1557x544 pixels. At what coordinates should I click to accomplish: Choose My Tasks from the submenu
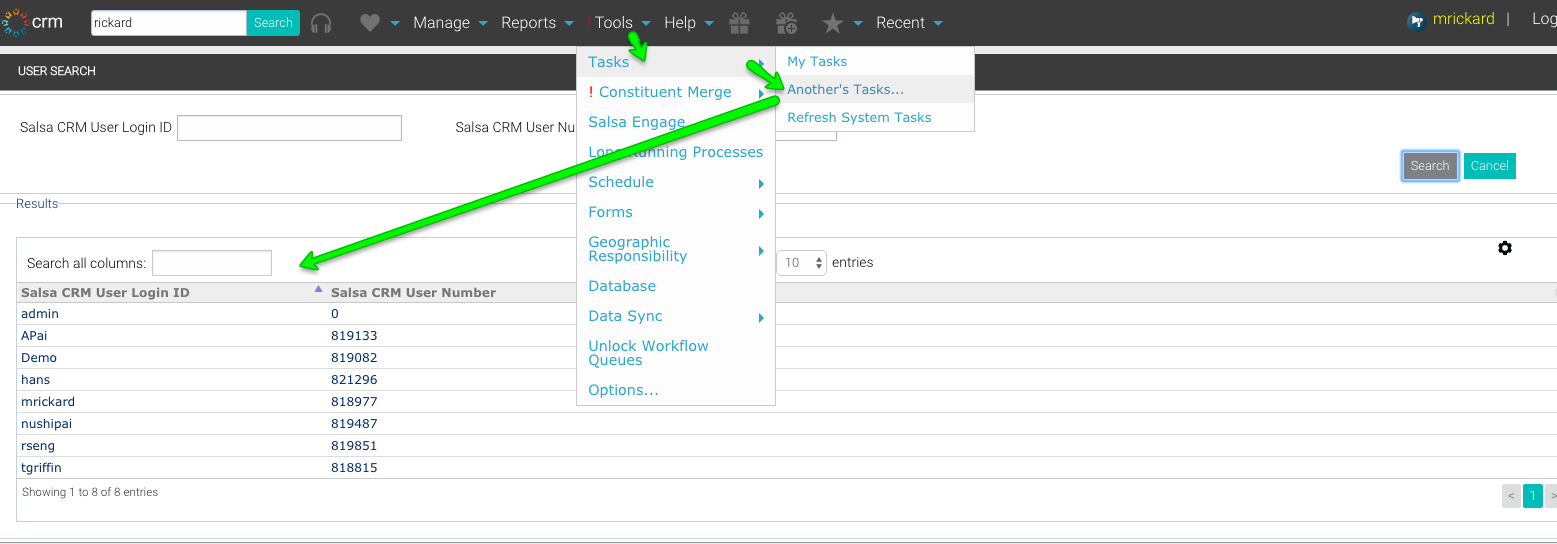[x=817, y=62]
